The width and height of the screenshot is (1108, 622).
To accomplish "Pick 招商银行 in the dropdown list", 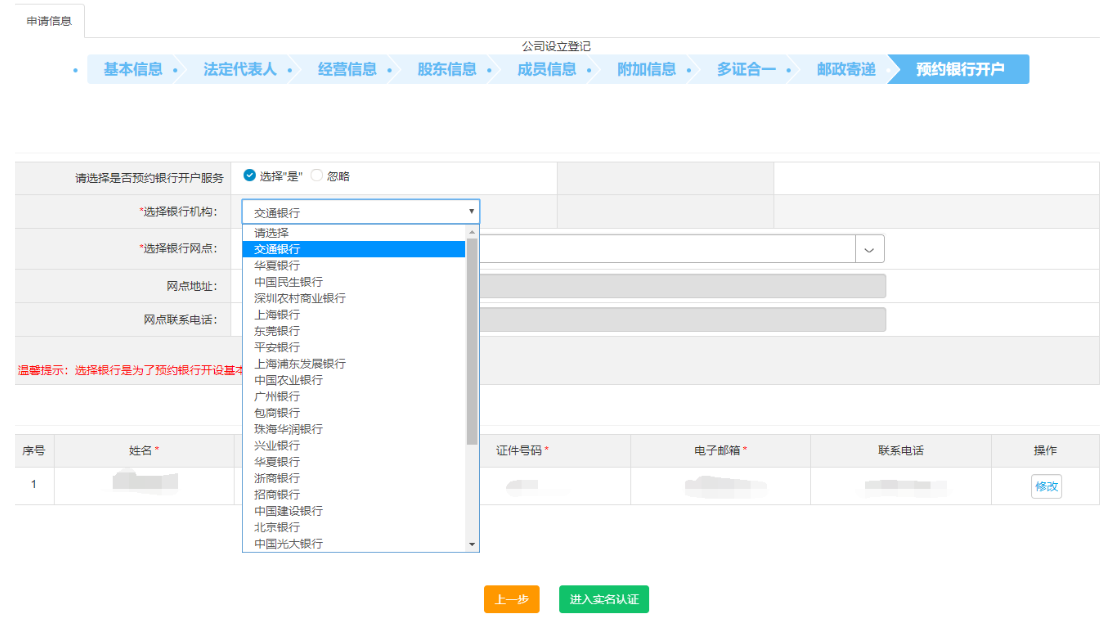I will [277, 494].
